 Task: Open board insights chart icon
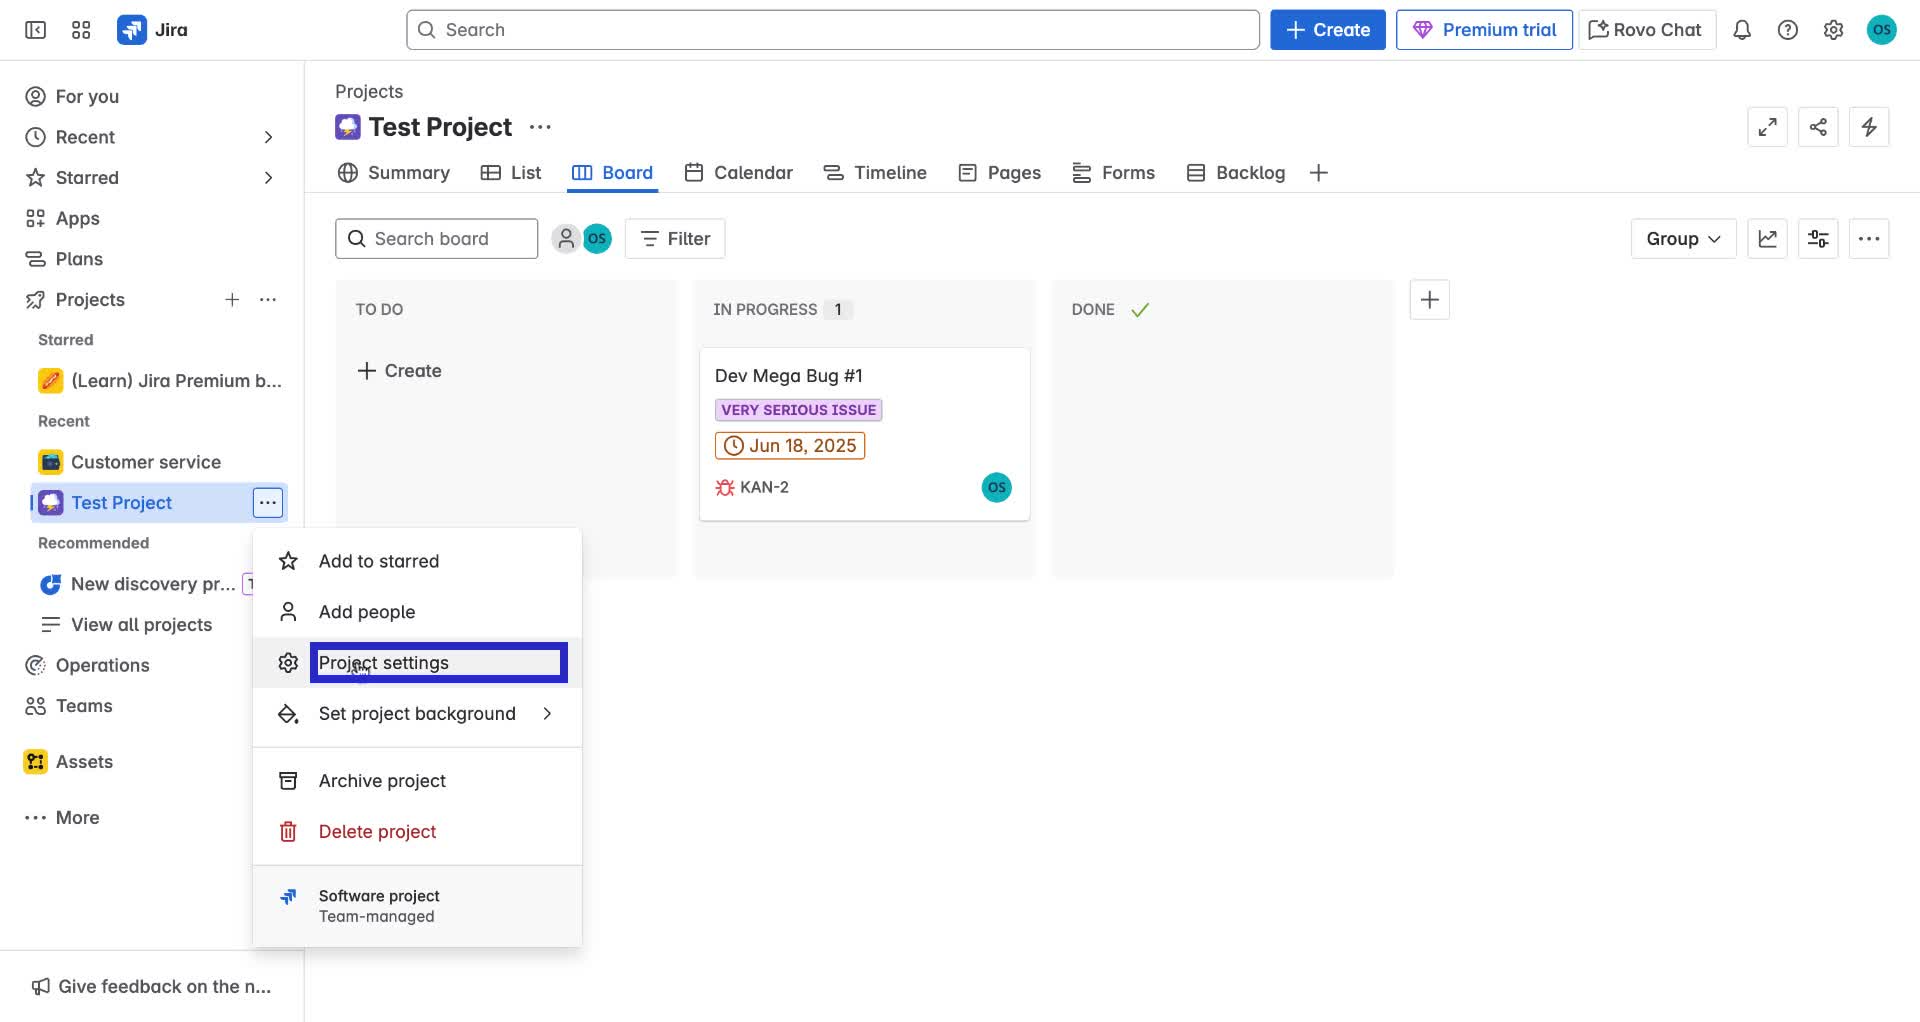coord(1768,238)
